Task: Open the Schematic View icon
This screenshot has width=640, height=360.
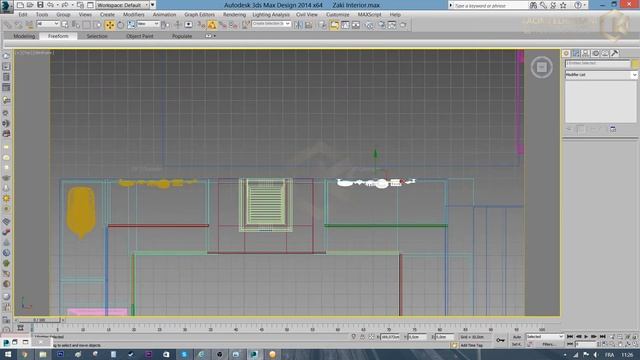Action: (x=356, y=25)
